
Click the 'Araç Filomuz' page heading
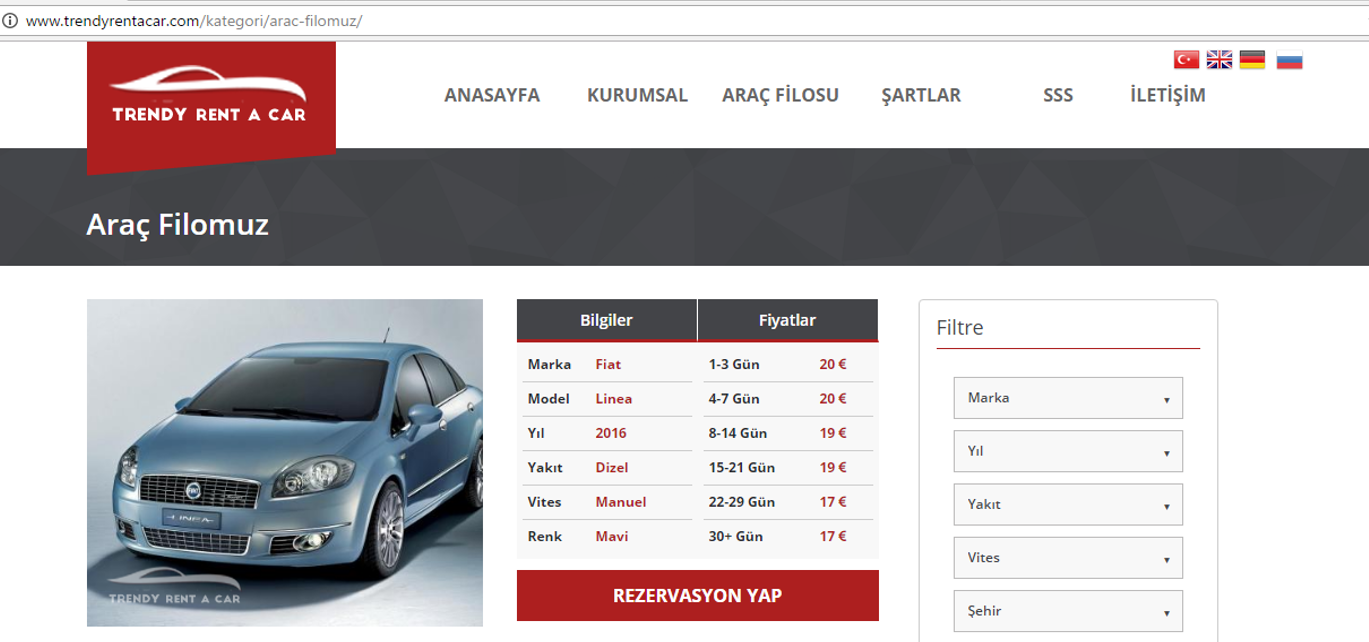(178, 224)
